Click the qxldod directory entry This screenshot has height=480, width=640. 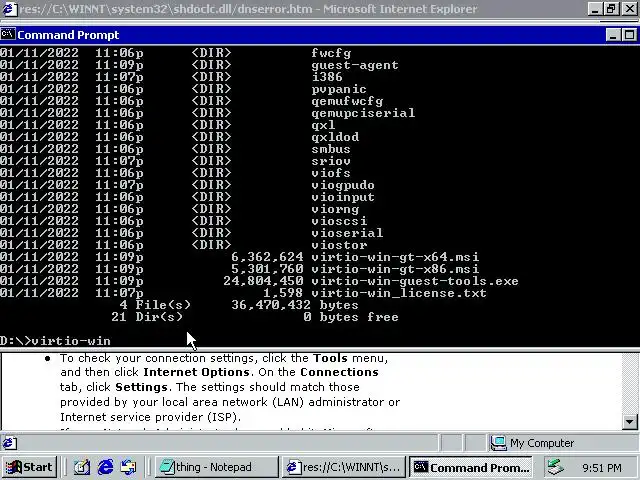click(x=335, y=137)
